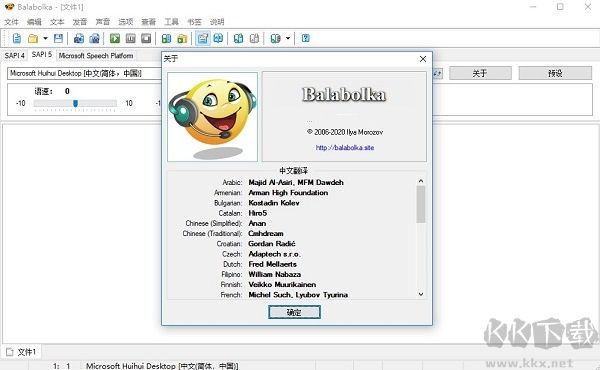600x370 pixels.
Task: Save the document with the floppy disk icon
Action: (58, 38)
